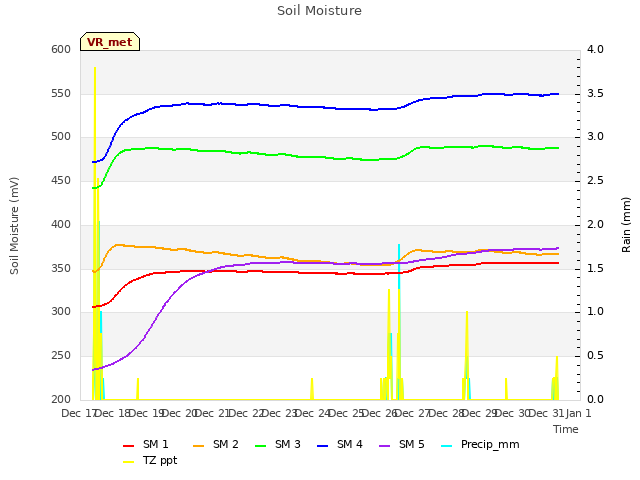This screenshot has height=480, width=640.
Task: Click yellow TZ ppt legend swatch
Action: pyautogui.click(x=128, y=462)
